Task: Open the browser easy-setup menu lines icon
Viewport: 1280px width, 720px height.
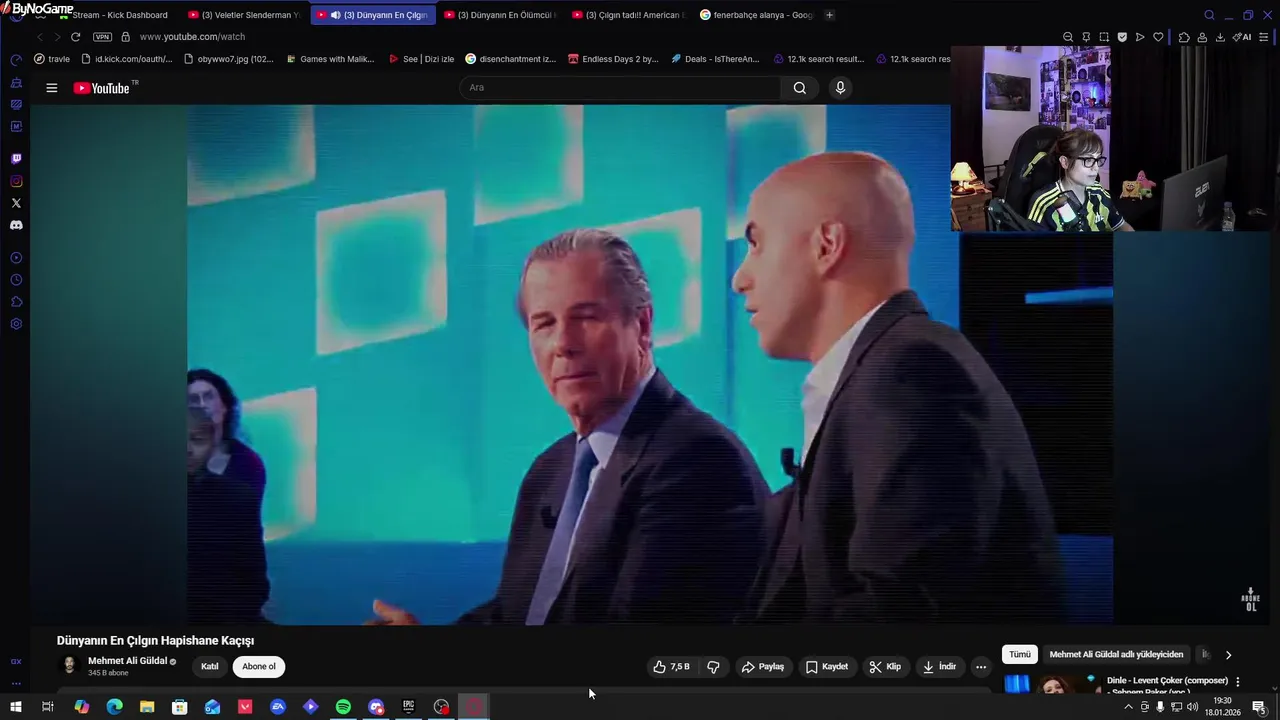Action: 1264,37
